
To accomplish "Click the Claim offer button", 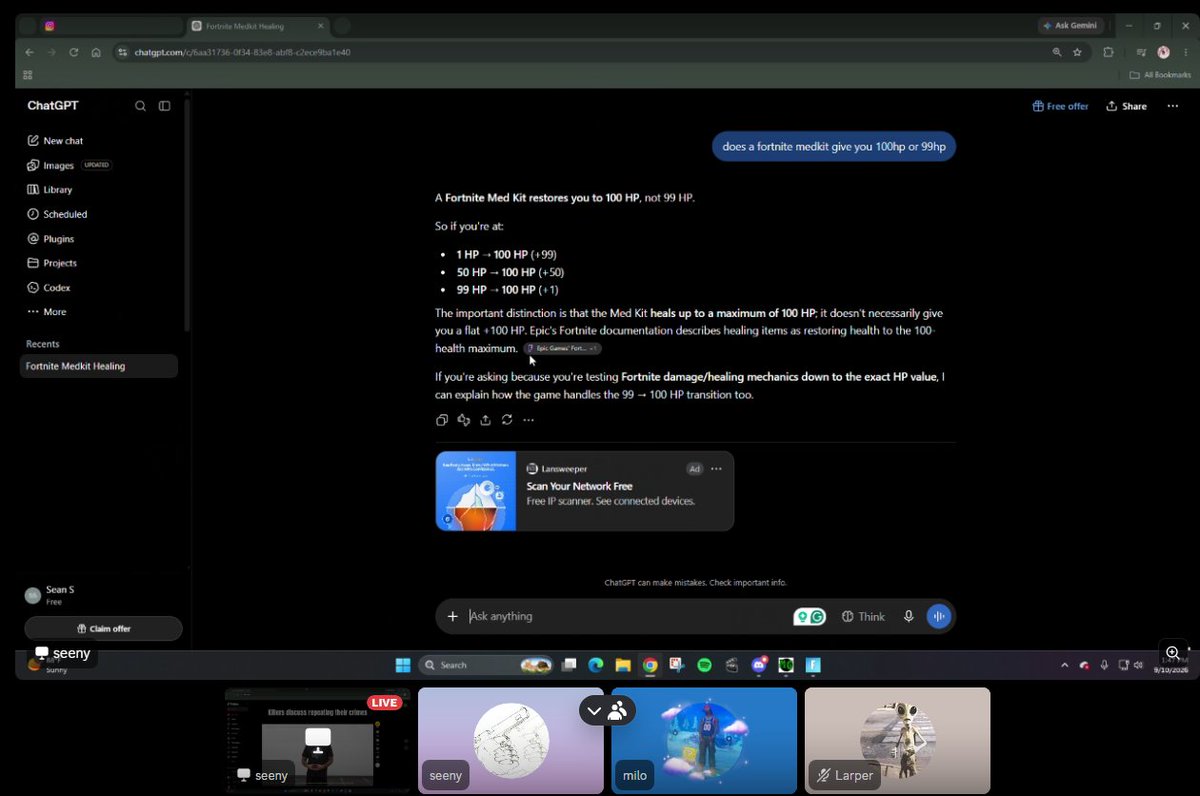I will click(103, 628).
